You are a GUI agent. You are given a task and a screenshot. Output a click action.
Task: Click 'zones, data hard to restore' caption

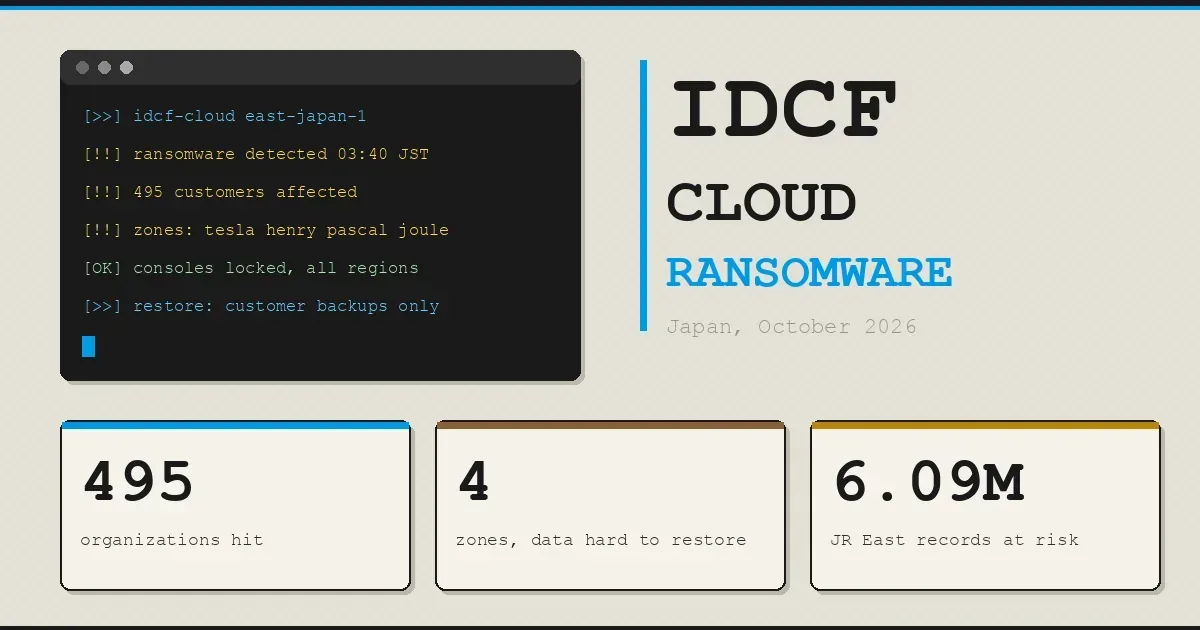pos(601,540)
